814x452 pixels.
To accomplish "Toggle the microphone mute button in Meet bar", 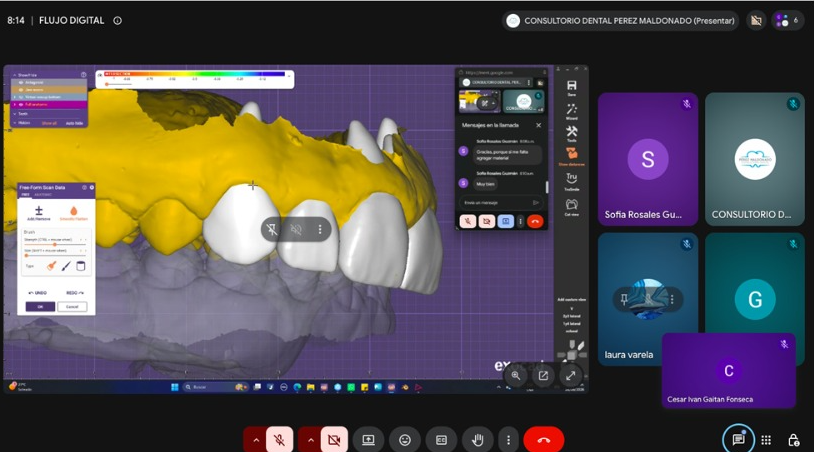I will coord(279,440).
